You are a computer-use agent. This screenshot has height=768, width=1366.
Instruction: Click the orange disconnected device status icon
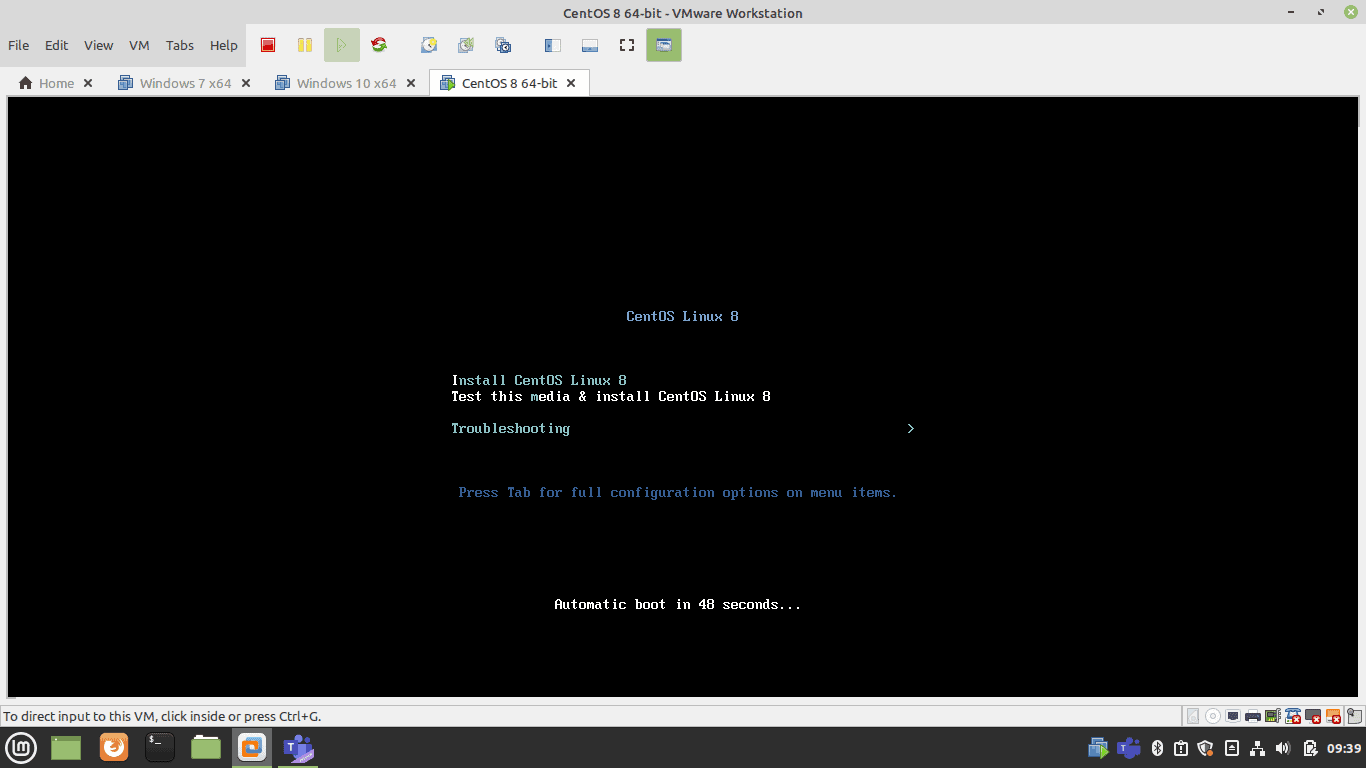[1333, 716]
